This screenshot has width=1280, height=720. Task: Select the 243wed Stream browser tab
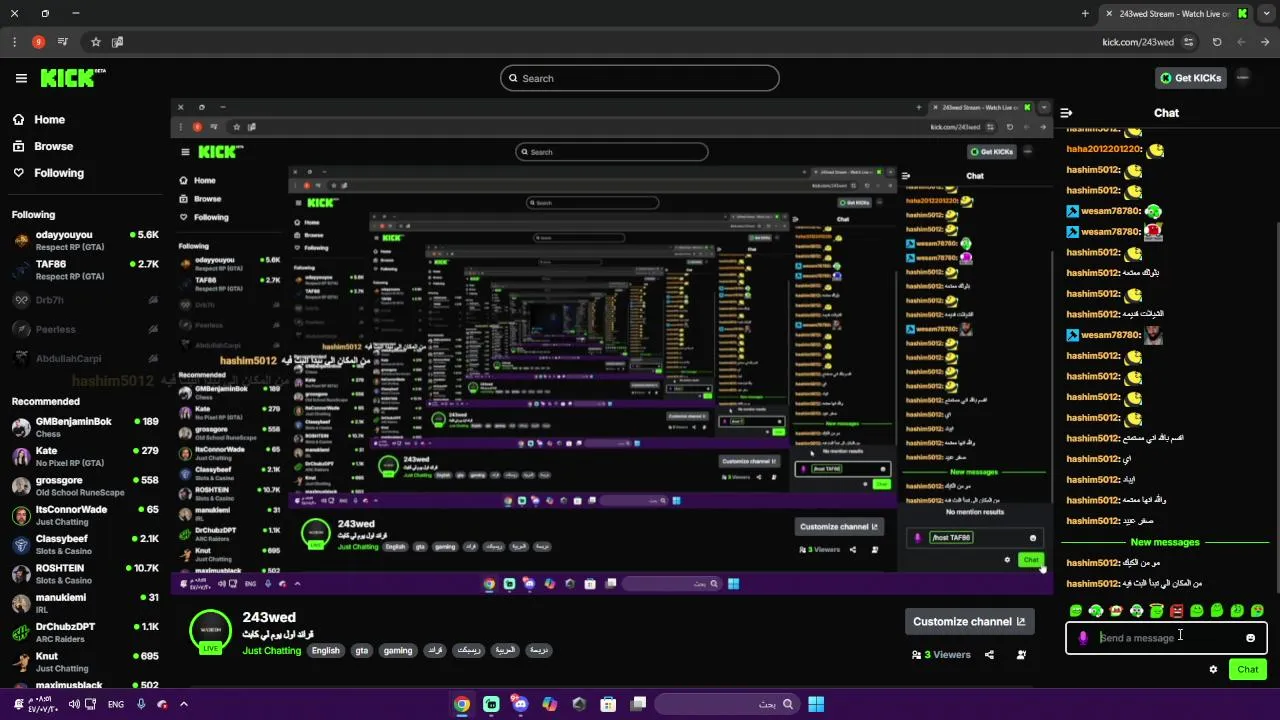click(1175, 14)
